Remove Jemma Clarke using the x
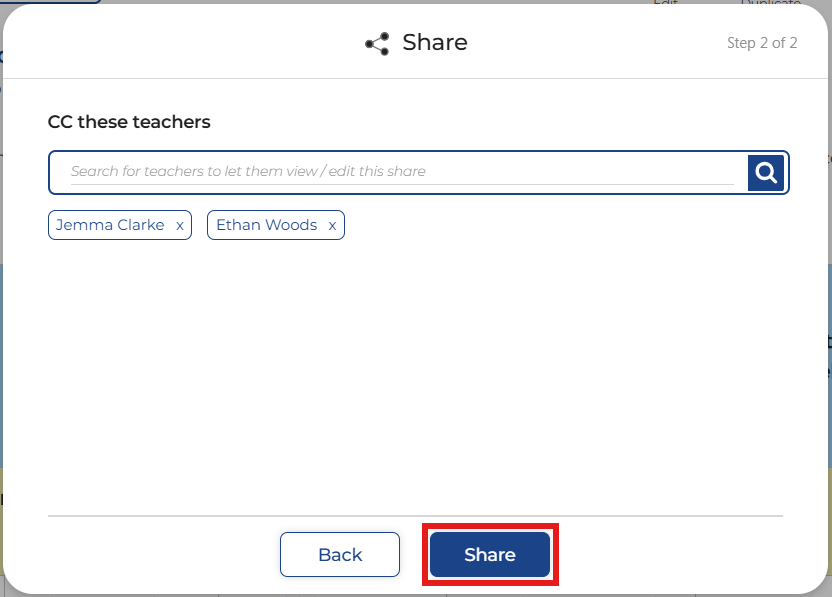This screenshot has height=597, width=832. (x=180, y=226)
